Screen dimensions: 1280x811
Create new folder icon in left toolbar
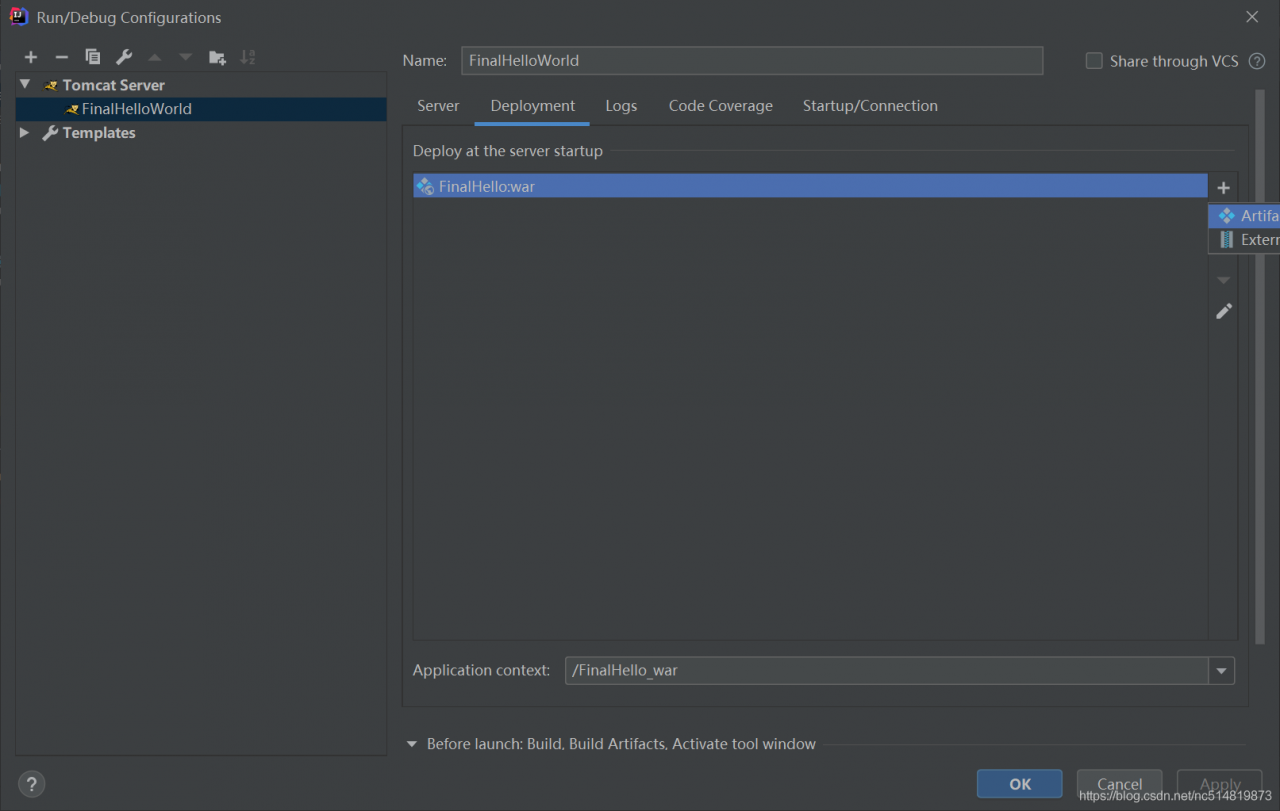click(x=217, y=57)
